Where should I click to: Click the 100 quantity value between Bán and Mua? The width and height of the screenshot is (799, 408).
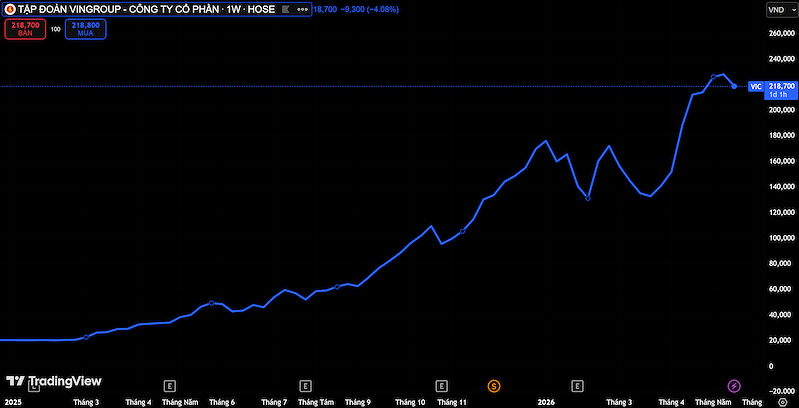click(x=56, y=30)
